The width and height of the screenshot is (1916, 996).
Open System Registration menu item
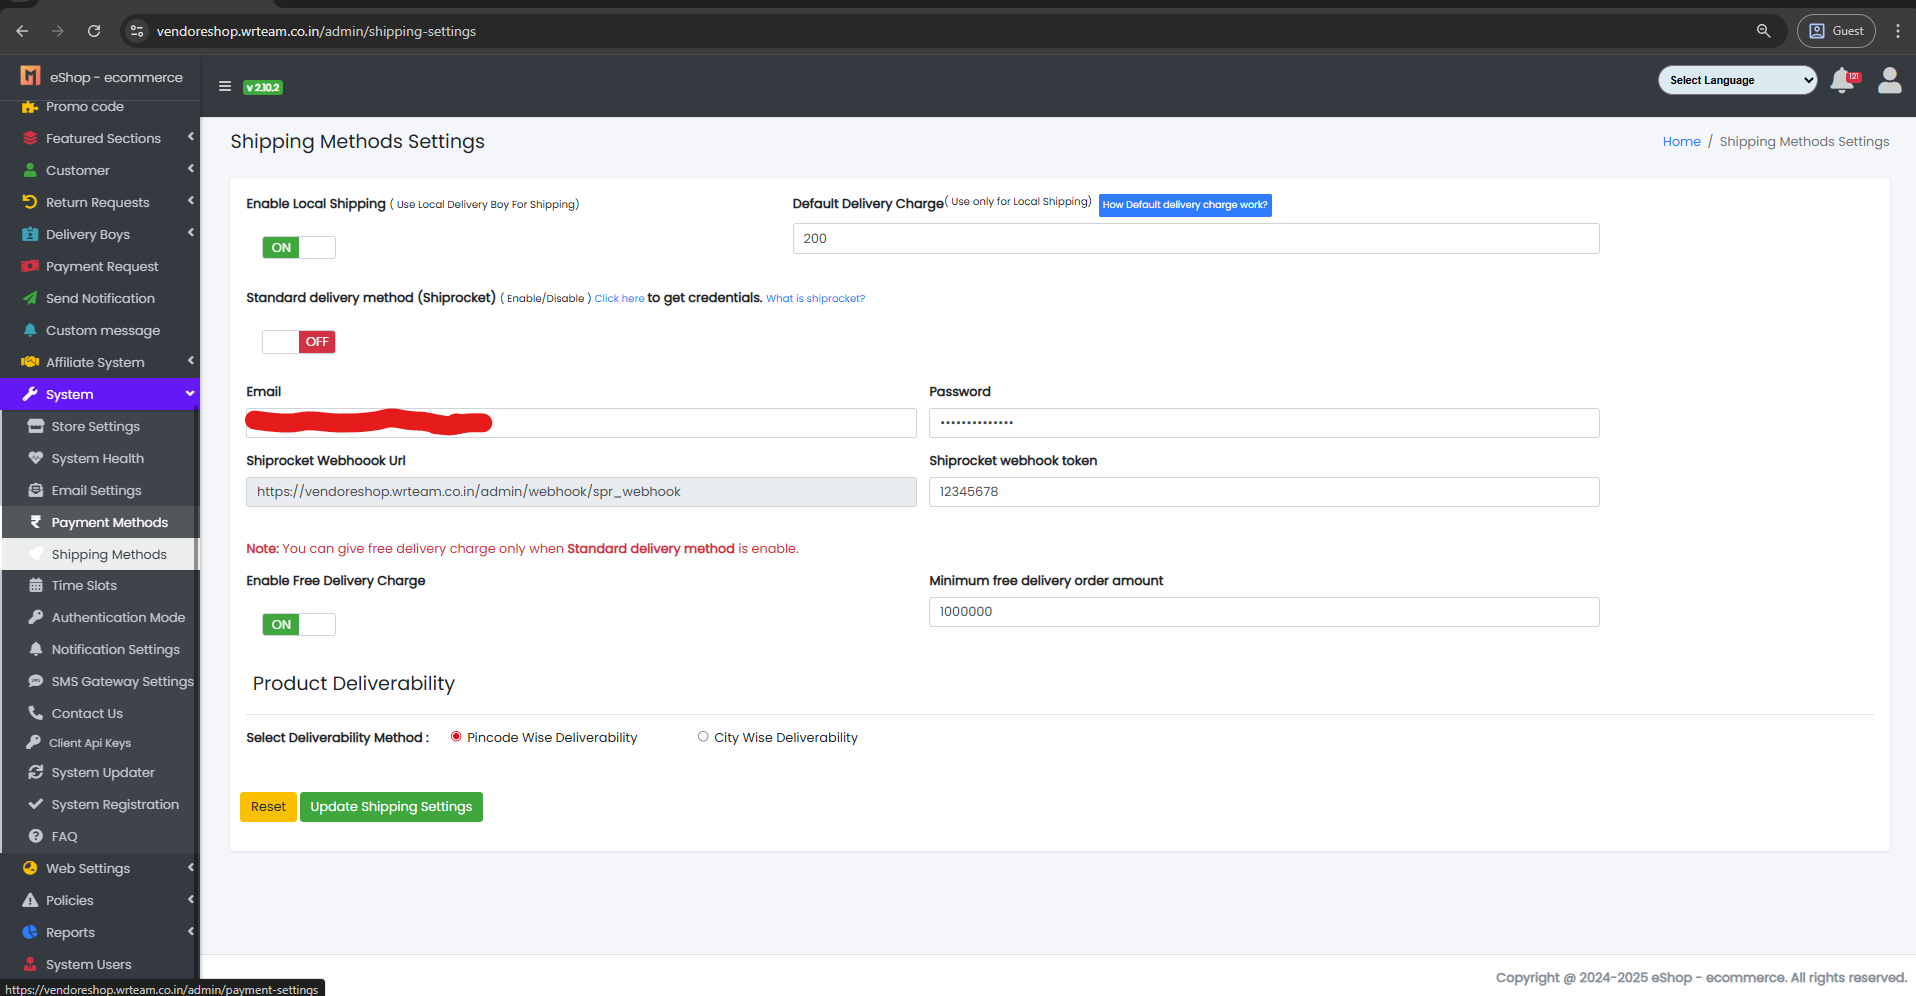pyautogui.click(x=100, y=804)
